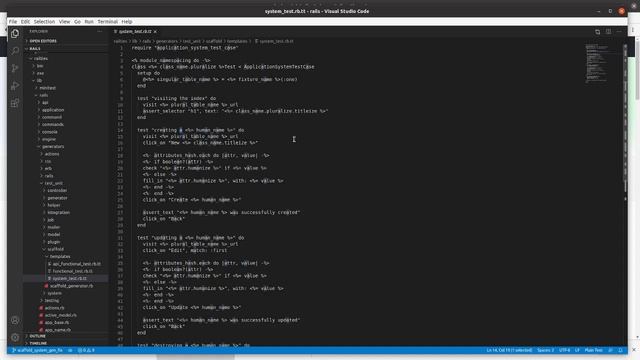The width and height of the screenshot is (640, 360).
Task: Open the Explorer view in the activity bar
Action: point(15,33)
